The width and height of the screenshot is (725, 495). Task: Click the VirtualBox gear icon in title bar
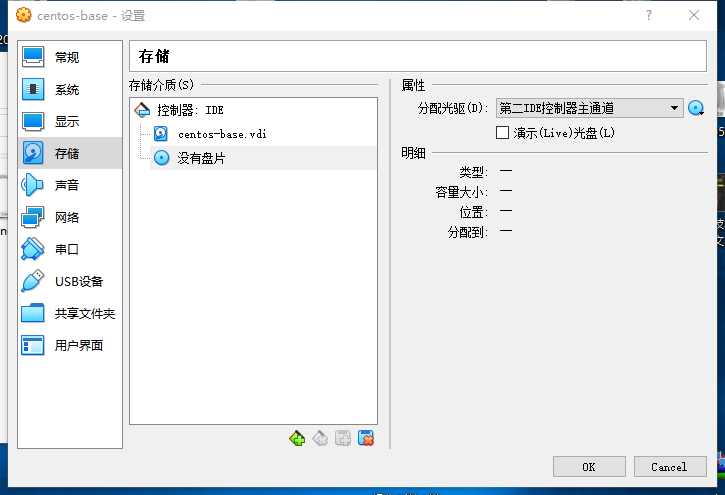(x=24, y=15)
